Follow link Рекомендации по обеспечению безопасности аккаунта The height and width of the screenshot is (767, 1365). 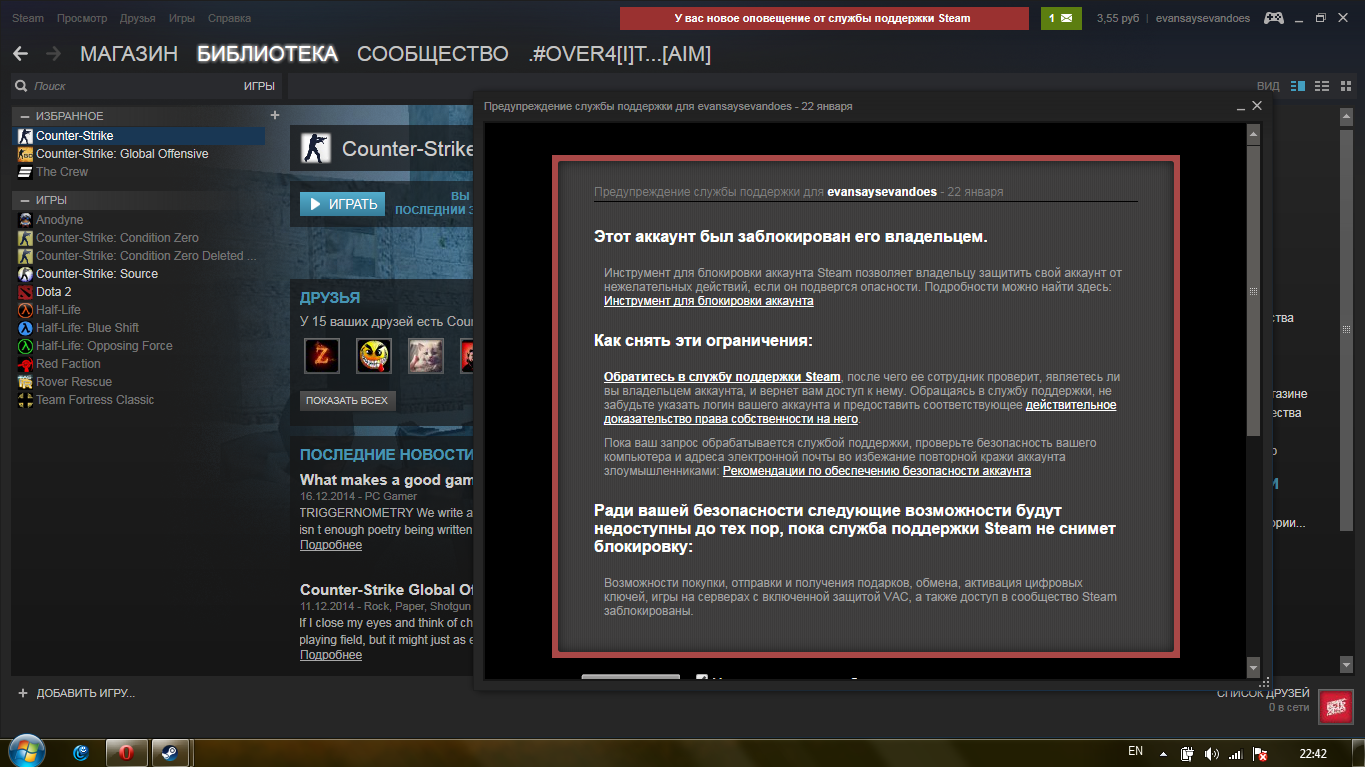tap(877, 471)
